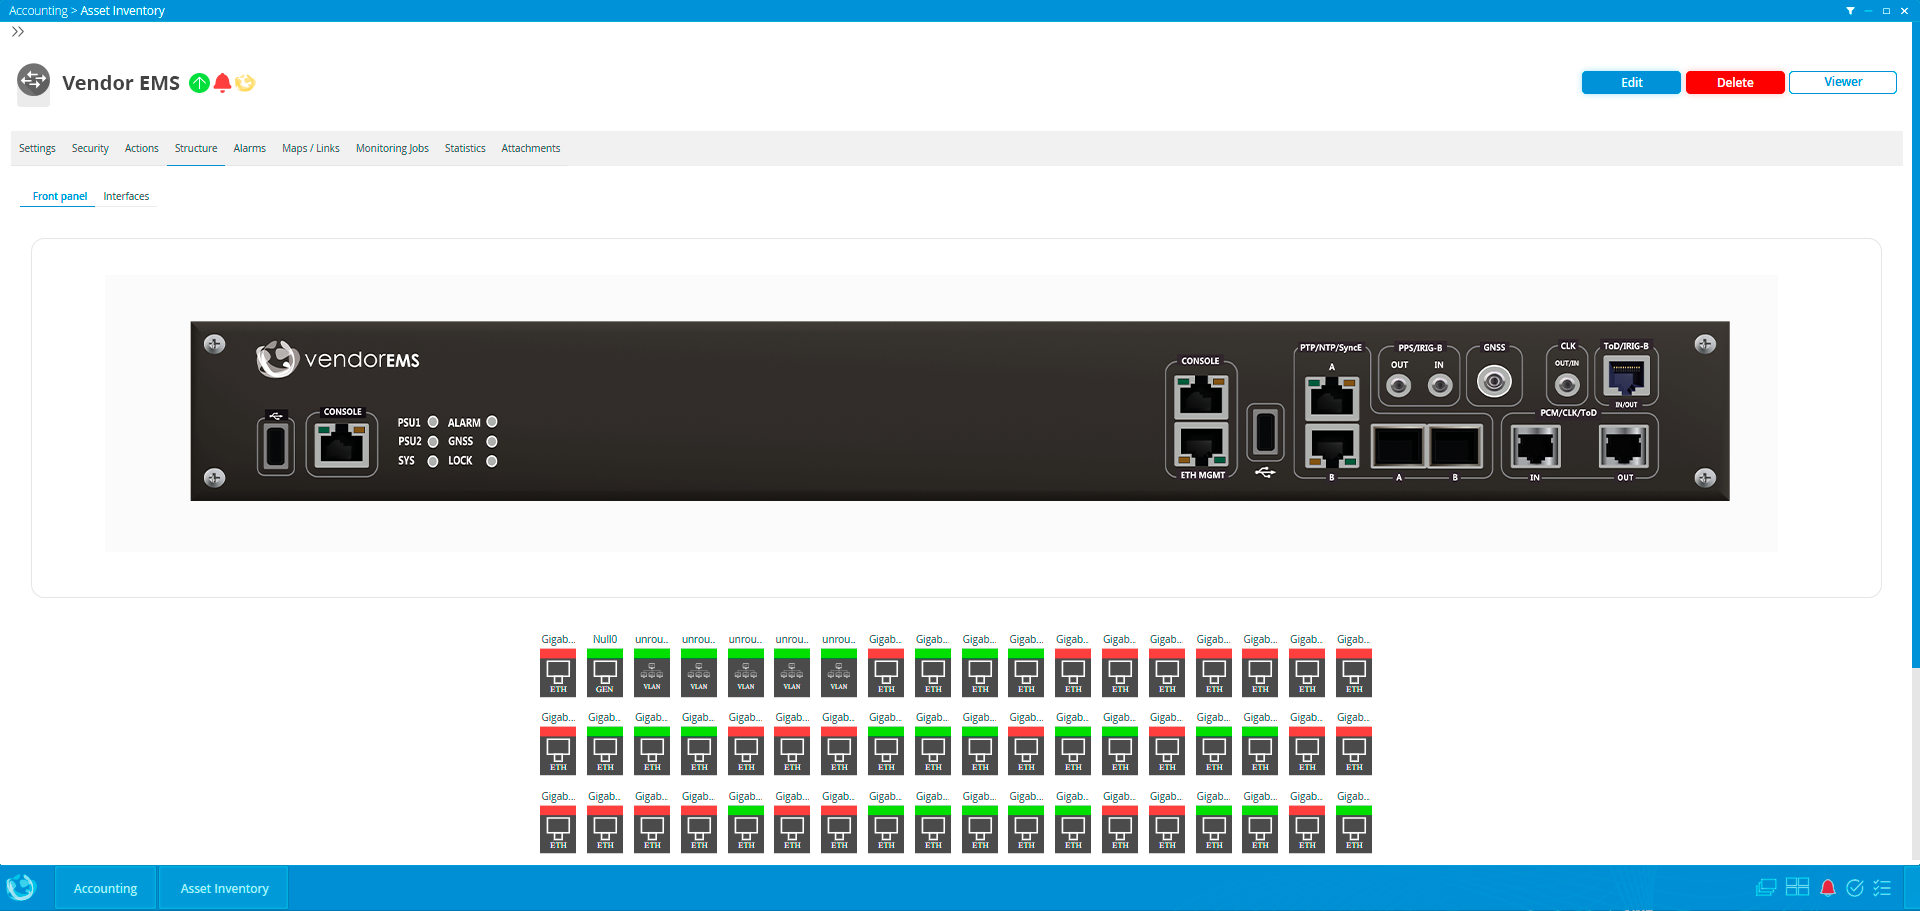Select the Structure tab
Image resolution: width=1920 pixels, height=911 pixels.
[x=196, y=148]
